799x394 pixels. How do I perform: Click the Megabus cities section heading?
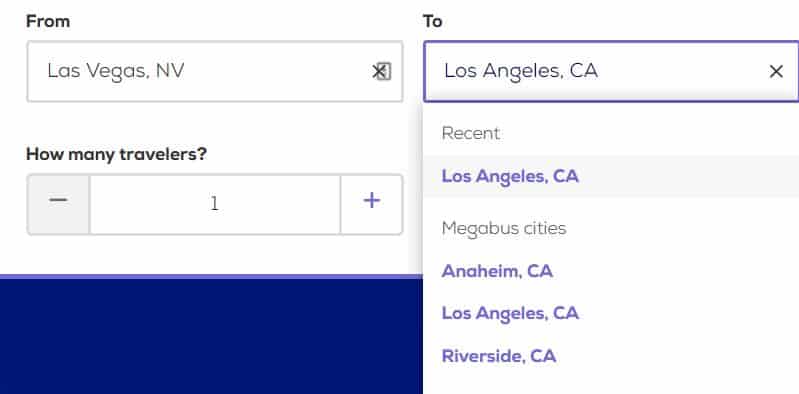tap(504, 228)
